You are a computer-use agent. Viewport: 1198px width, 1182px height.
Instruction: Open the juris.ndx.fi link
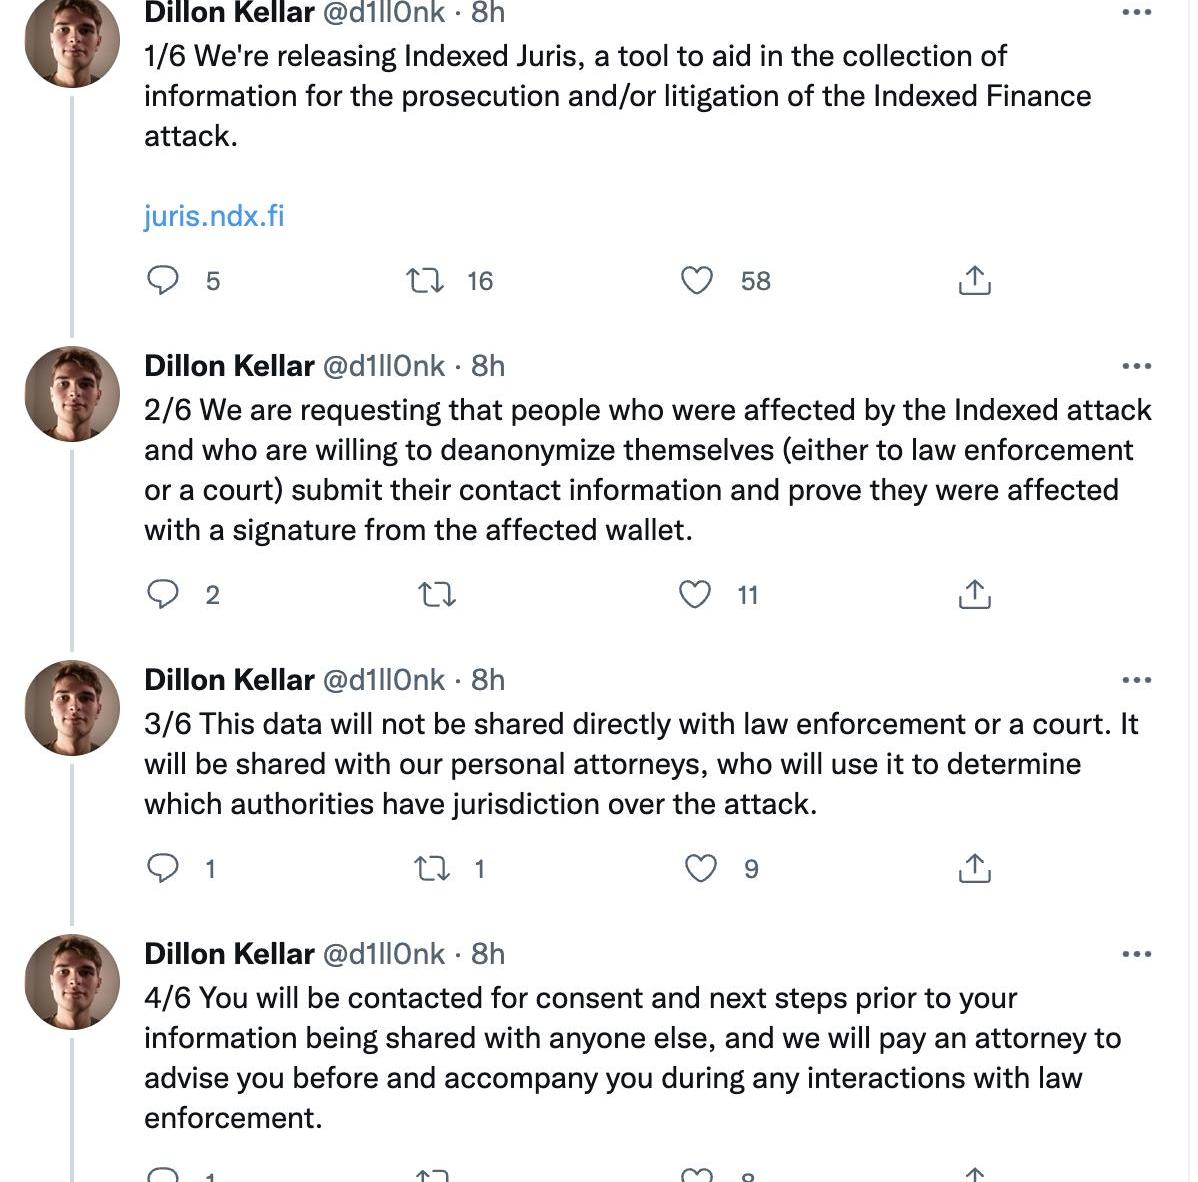214,216
